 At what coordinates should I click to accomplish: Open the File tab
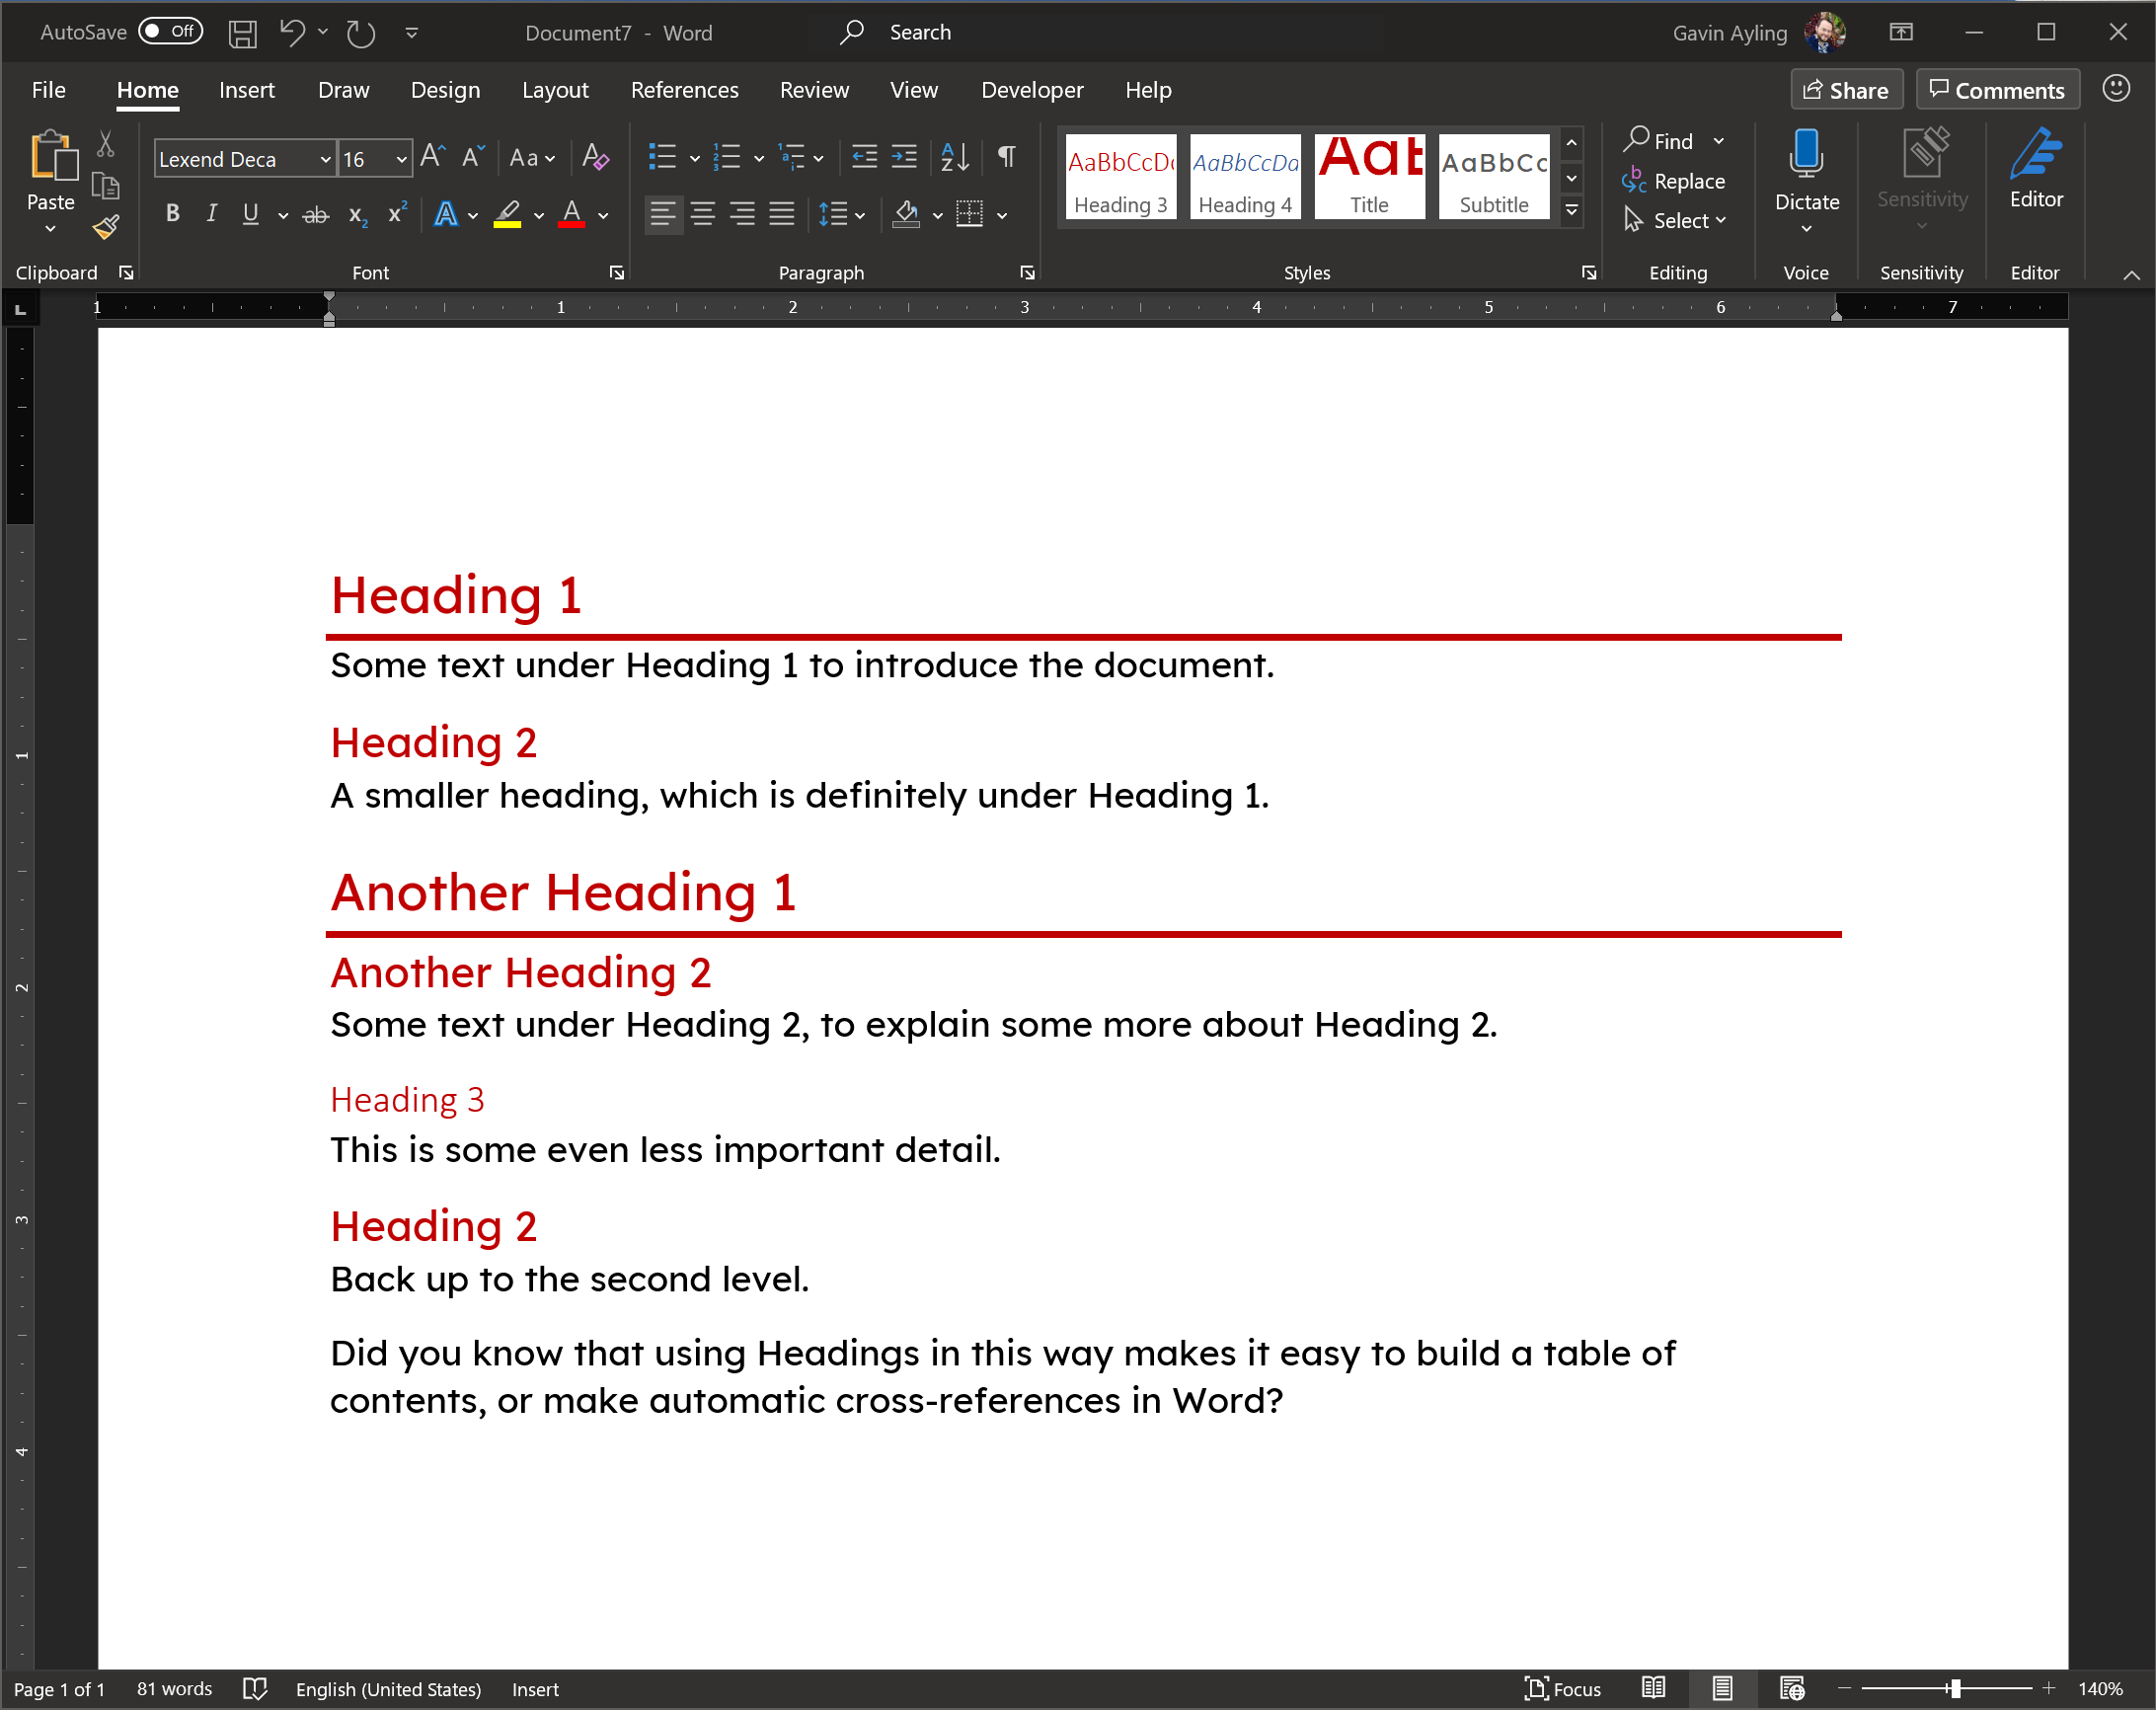[49, 90]
